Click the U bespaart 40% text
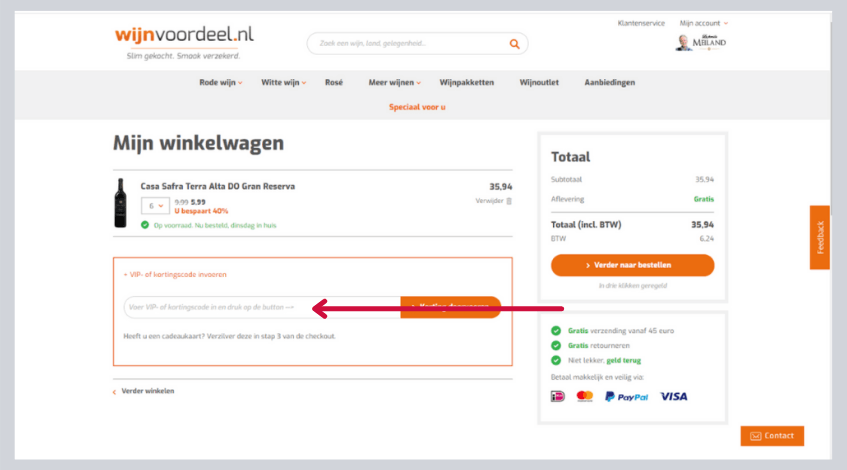This screenshot has height=470, width=847. [201, 211]
